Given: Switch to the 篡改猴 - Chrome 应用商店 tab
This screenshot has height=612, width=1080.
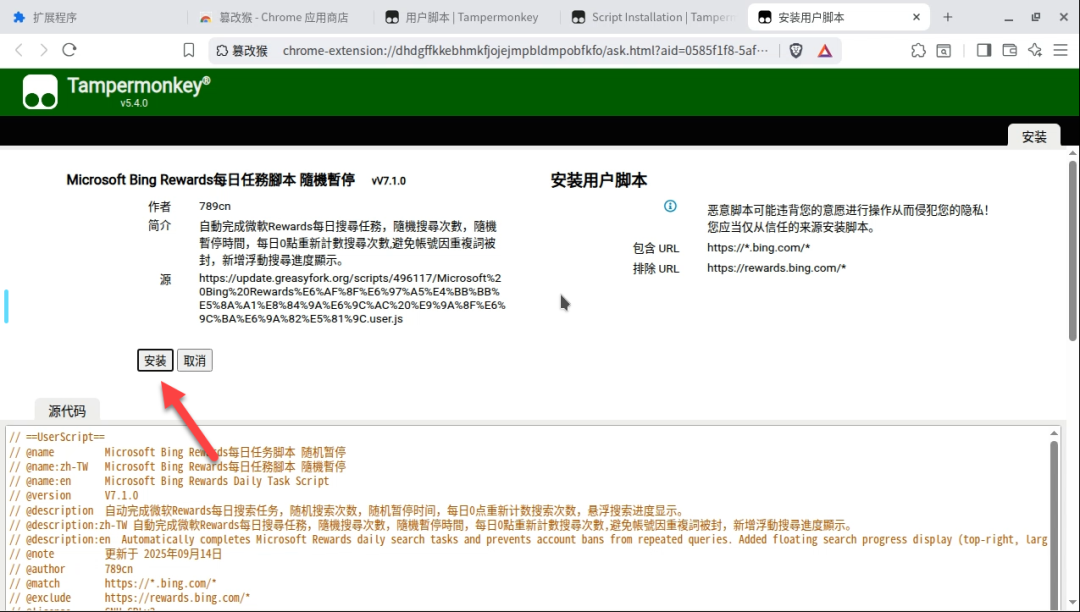Looking at the screenshot, I should 279,17.
